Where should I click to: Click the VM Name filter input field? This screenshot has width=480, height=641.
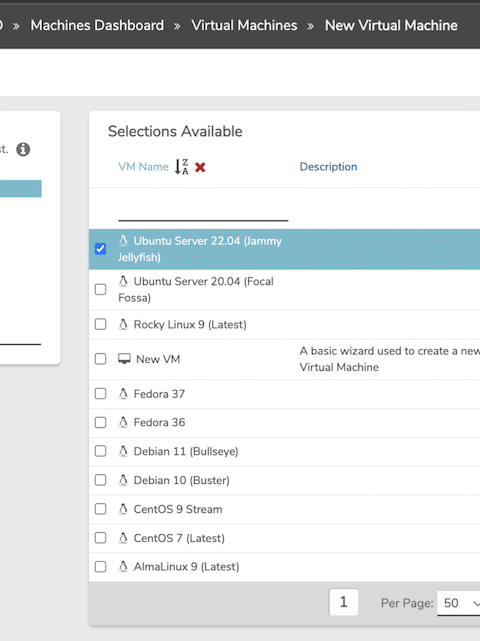pyautogui.click(x=203, y=211)
